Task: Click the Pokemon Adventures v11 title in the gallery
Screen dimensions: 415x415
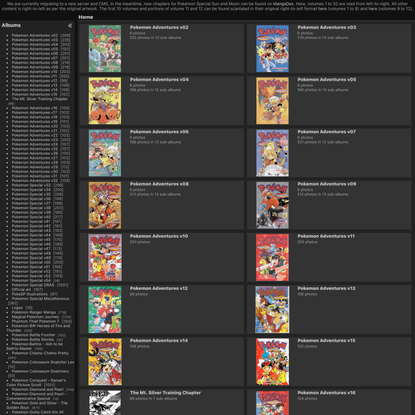Action: [x=326, y=236]
